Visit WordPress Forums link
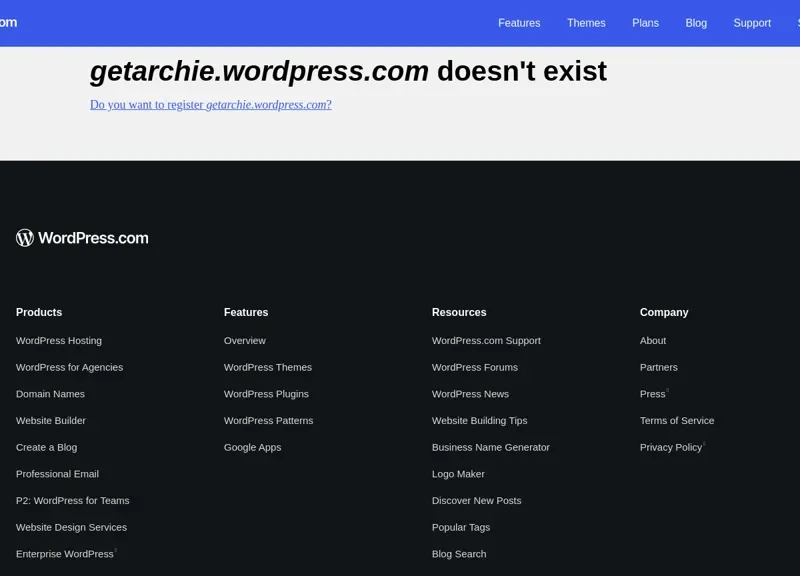The height and width of the screenshot is (576, 800). [x=474, y=367]
